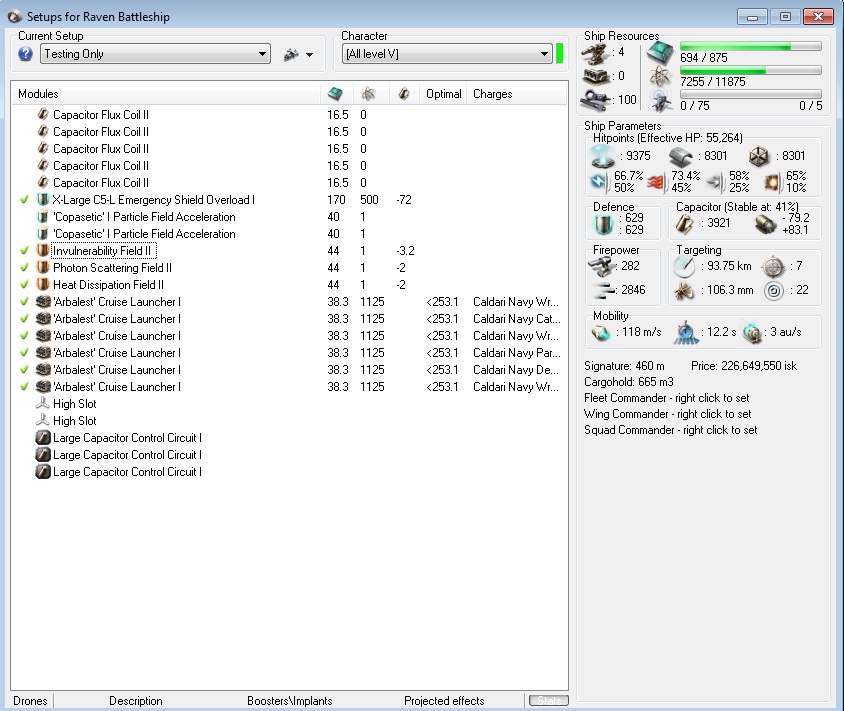844x711 pixels.
Task: Toggle Invulnerability Field II active checkmark
Action: tap(24, 251)
